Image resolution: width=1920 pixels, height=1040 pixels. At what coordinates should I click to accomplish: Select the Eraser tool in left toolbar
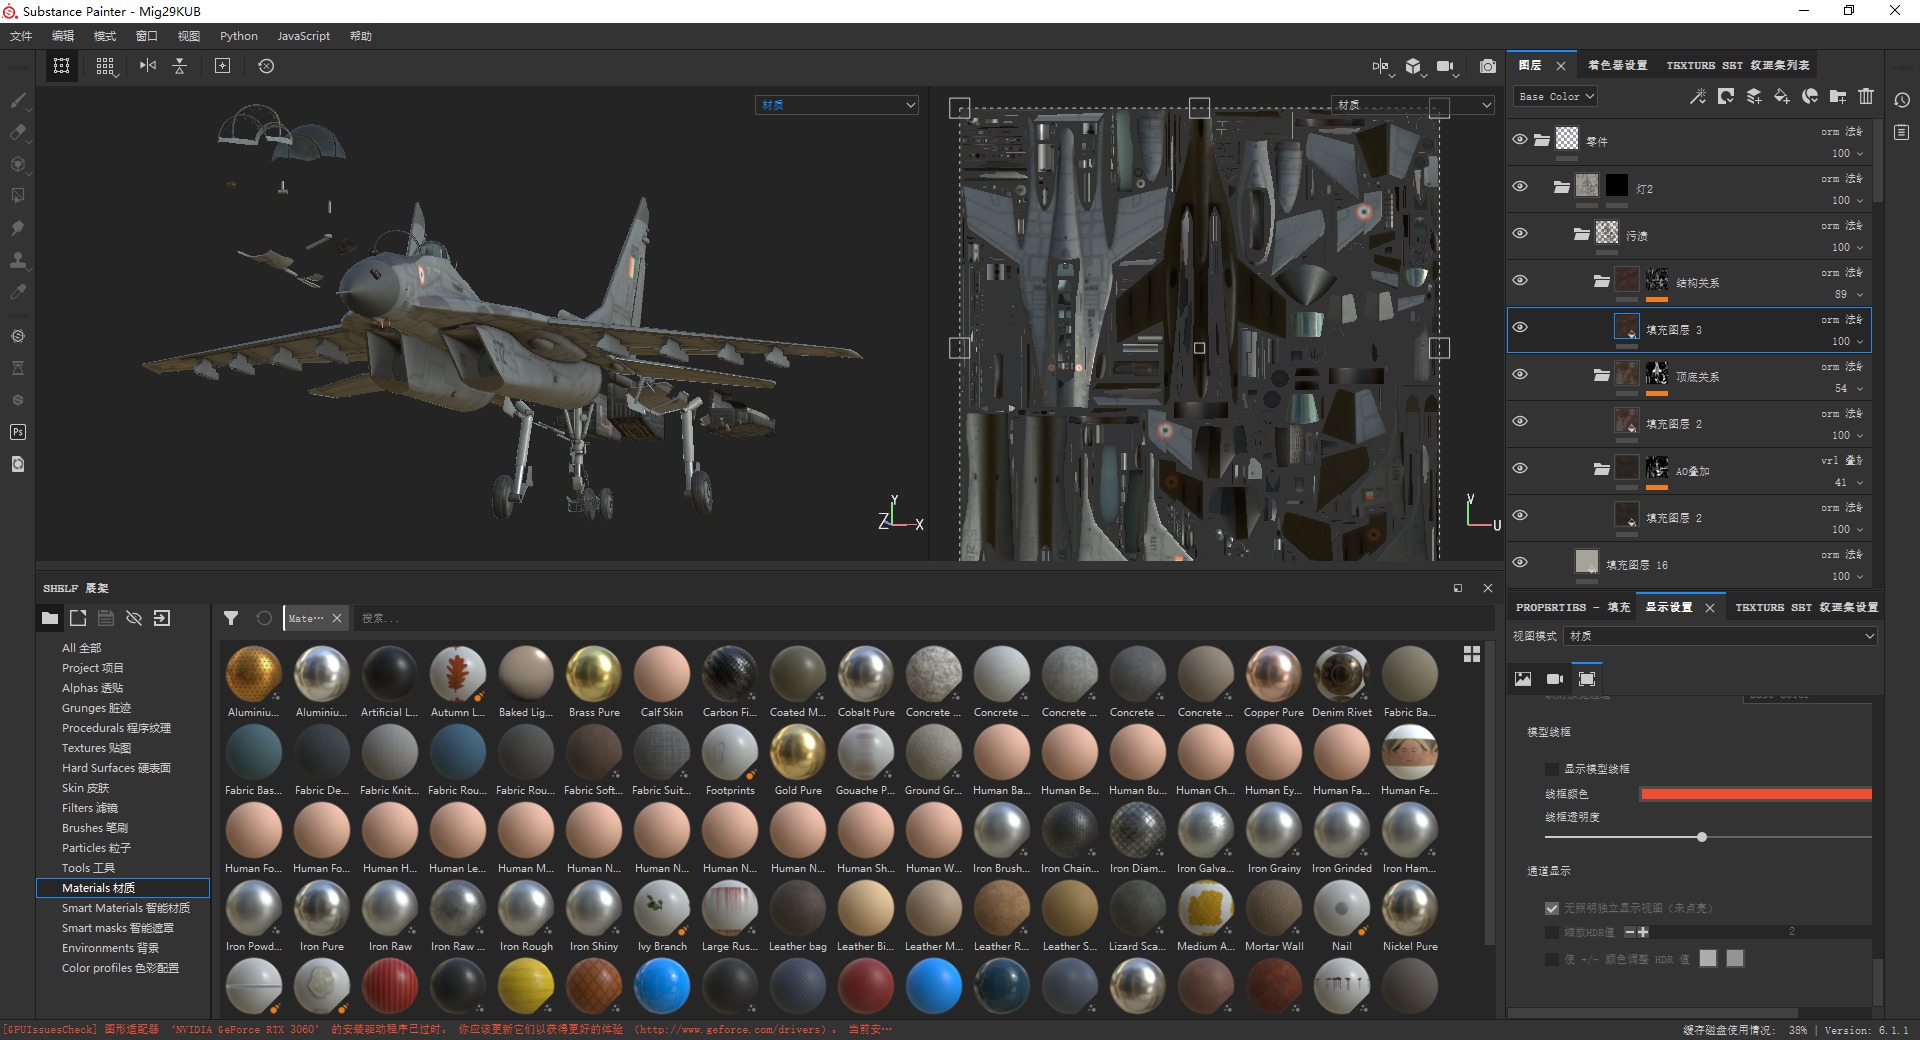tap(18, 132)
